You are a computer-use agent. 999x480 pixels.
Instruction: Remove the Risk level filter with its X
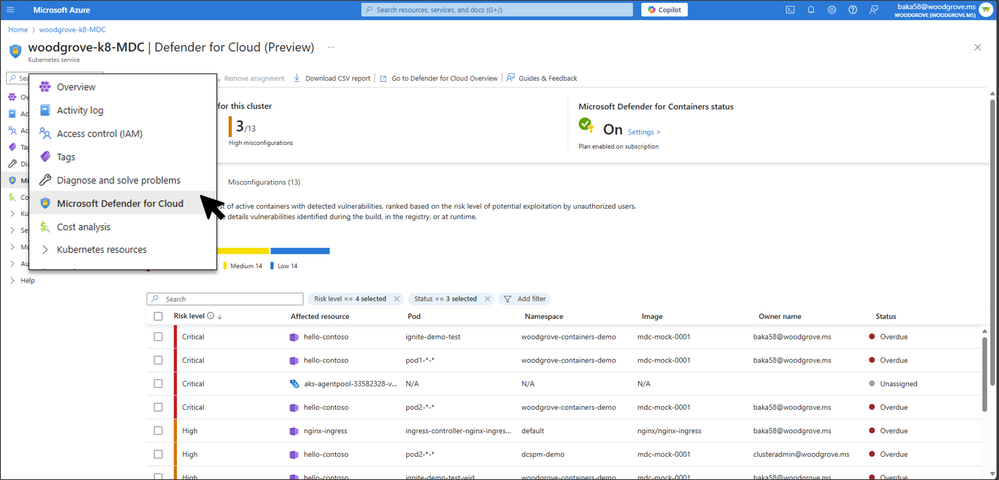pos(396,299)
